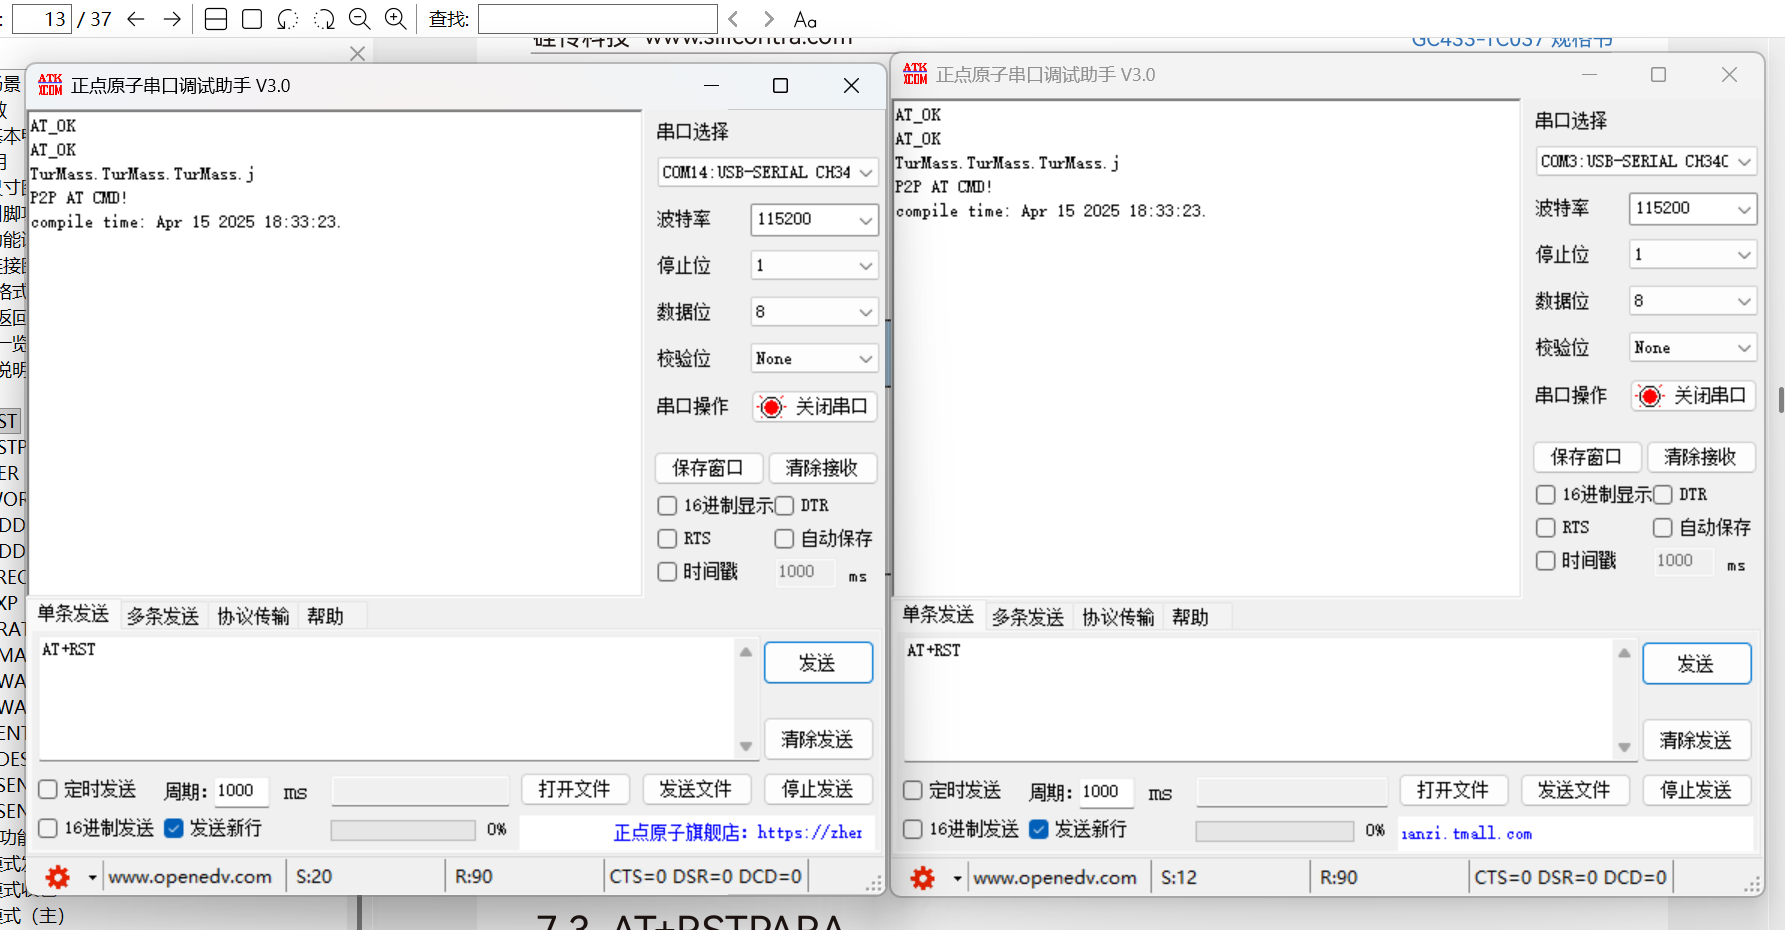
Task: Click 周期 period field in COM14 window
Action: click(241, 791)
